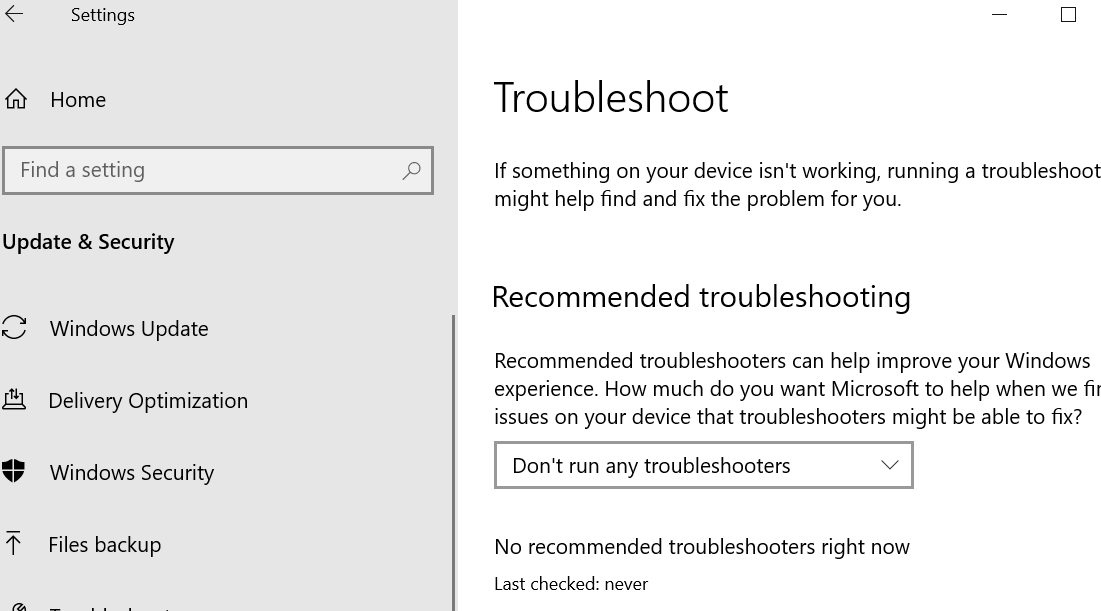This screenshot has height=611, width=1101.
Task: Click 'No recommended troubleshooters right now' text
Action: point(701,546)
